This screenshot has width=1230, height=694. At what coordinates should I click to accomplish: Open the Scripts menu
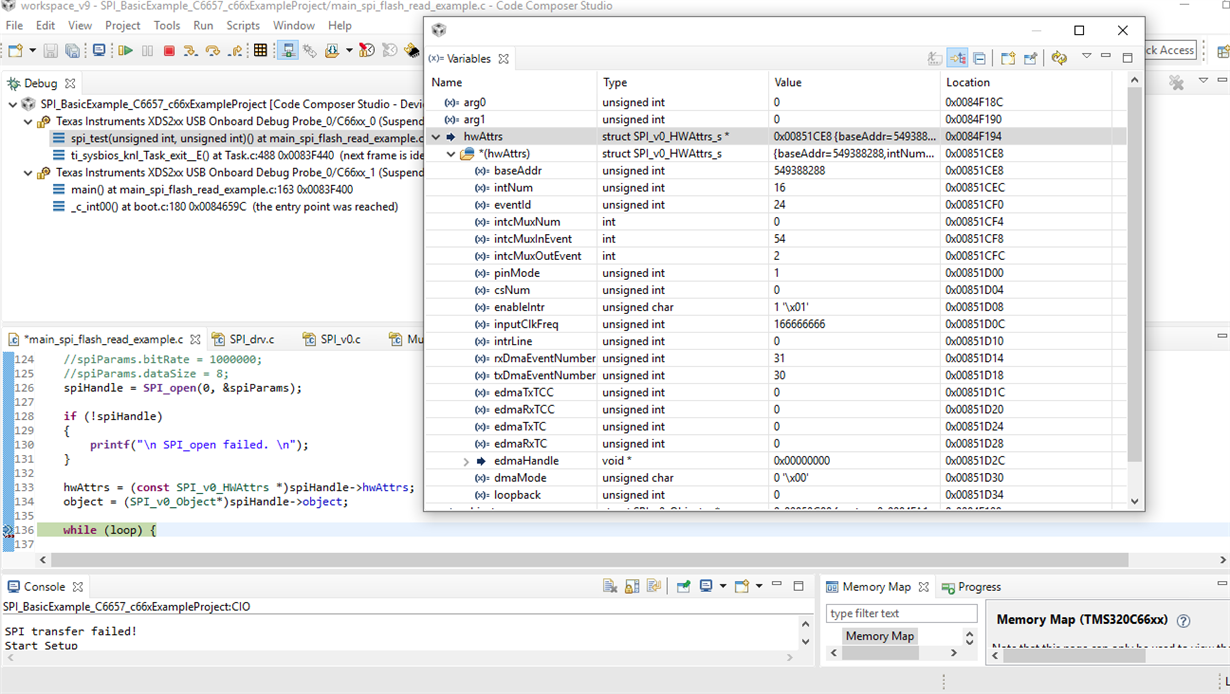tap(243, 25)
